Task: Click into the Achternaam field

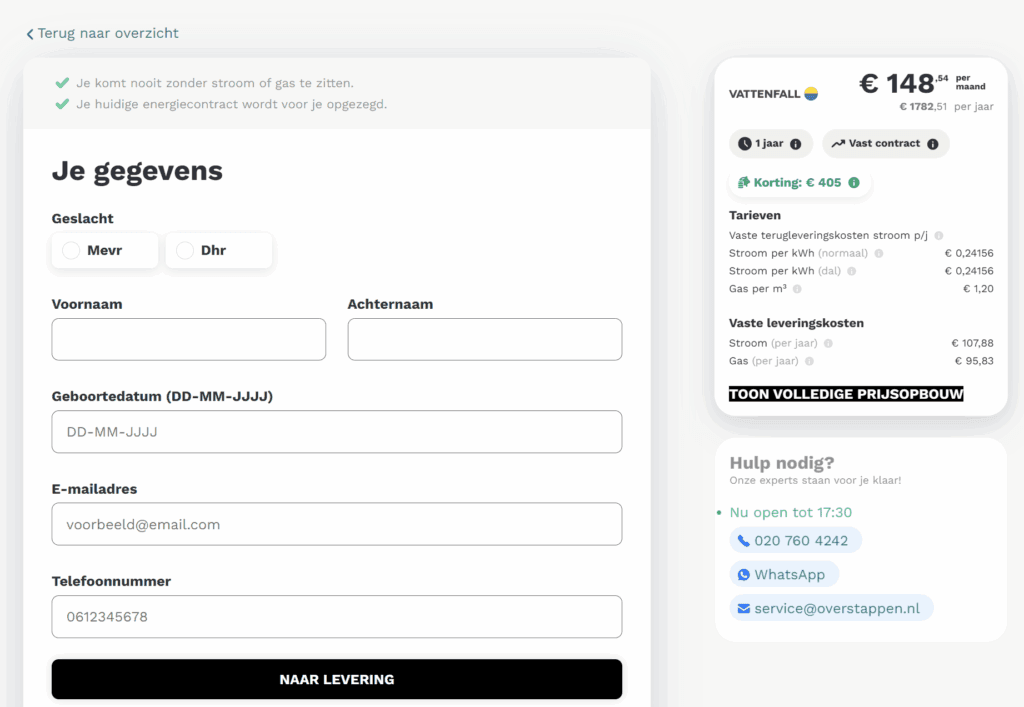Action: tap(485, 339)
